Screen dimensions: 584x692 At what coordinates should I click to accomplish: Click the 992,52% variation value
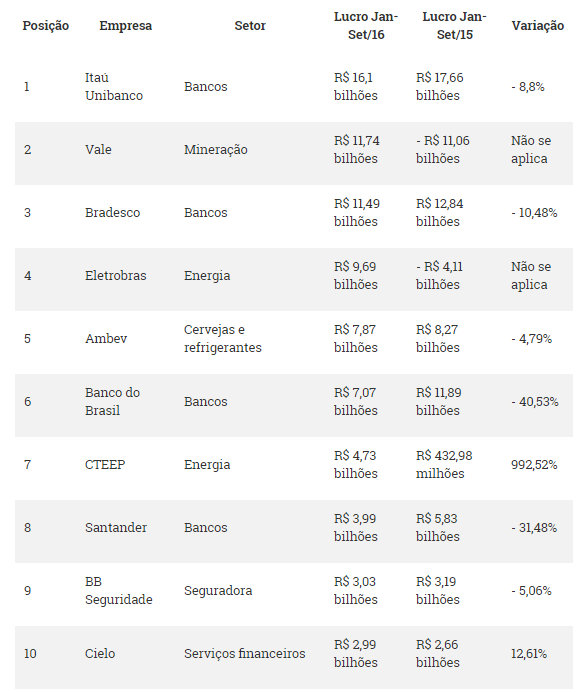click(x=534, y=465)
